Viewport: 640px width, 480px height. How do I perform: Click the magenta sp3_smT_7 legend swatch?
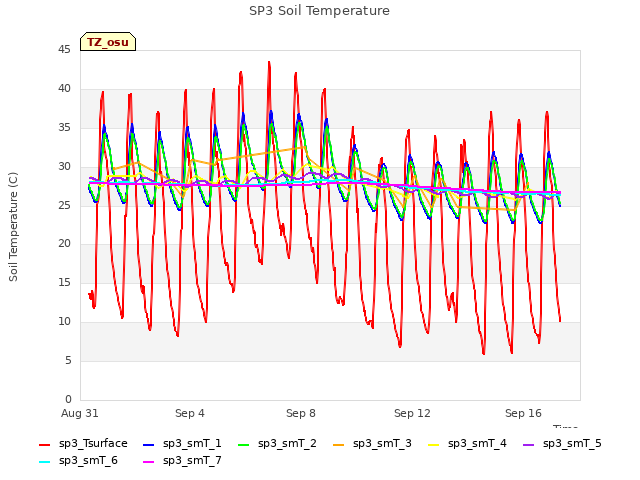click(x=149, y=462)
